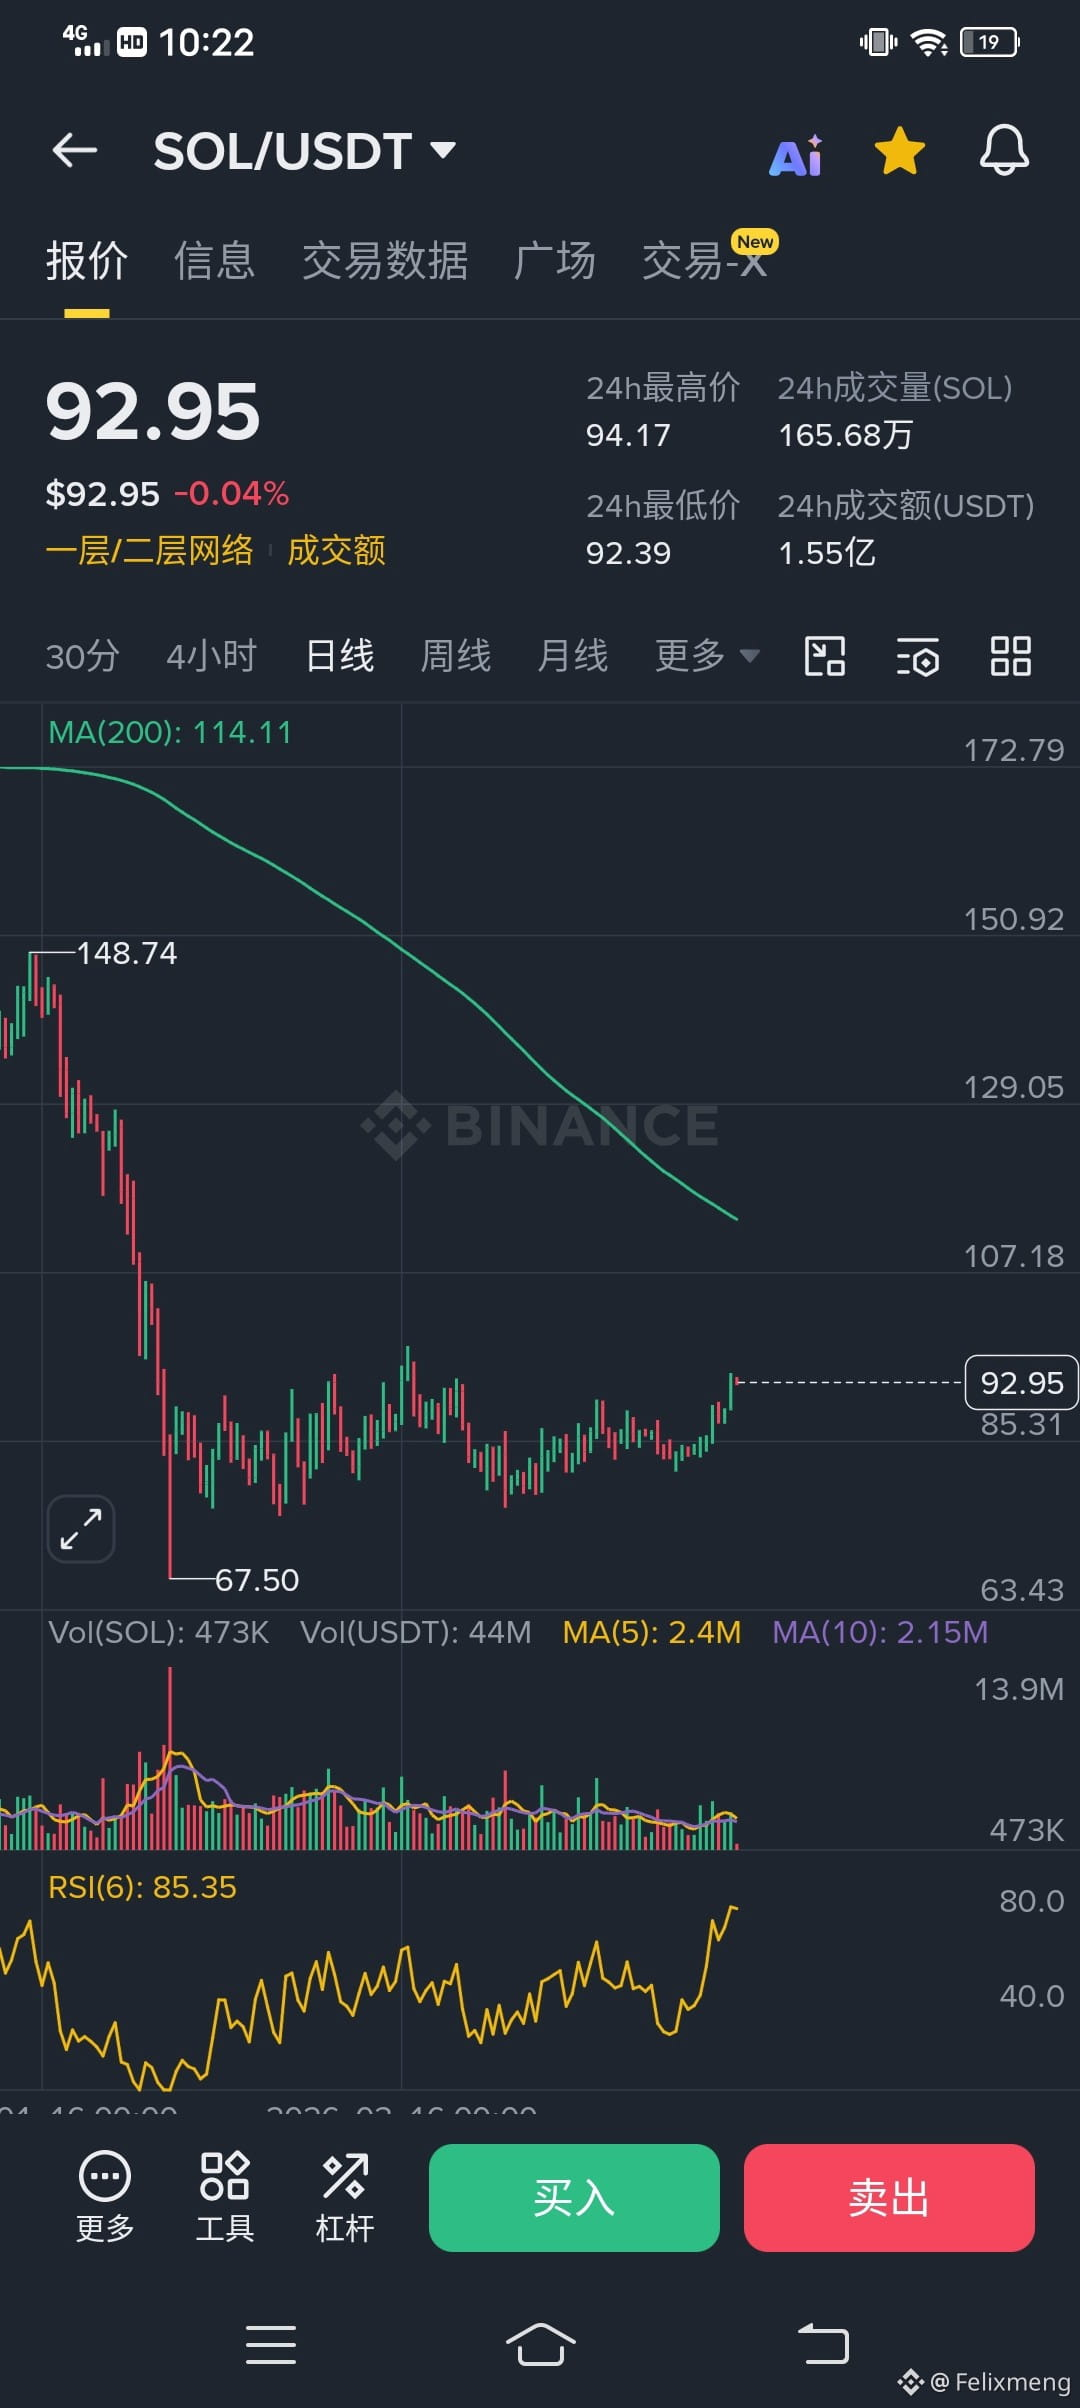Toggle the favorite star for SOL/USDT
Viewport: 1080px width, 2408px height.
pos(900,152)
